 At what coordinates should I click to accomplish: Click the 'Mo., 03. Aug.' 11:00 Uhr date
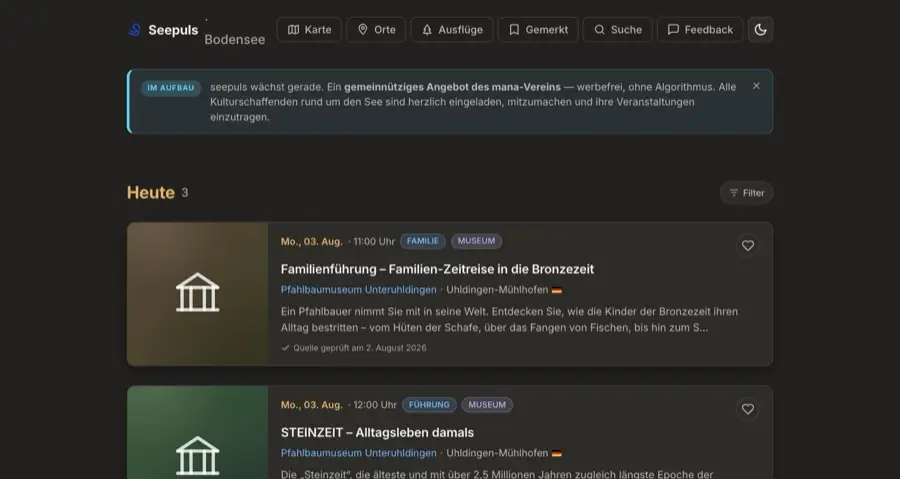[312, 242]
